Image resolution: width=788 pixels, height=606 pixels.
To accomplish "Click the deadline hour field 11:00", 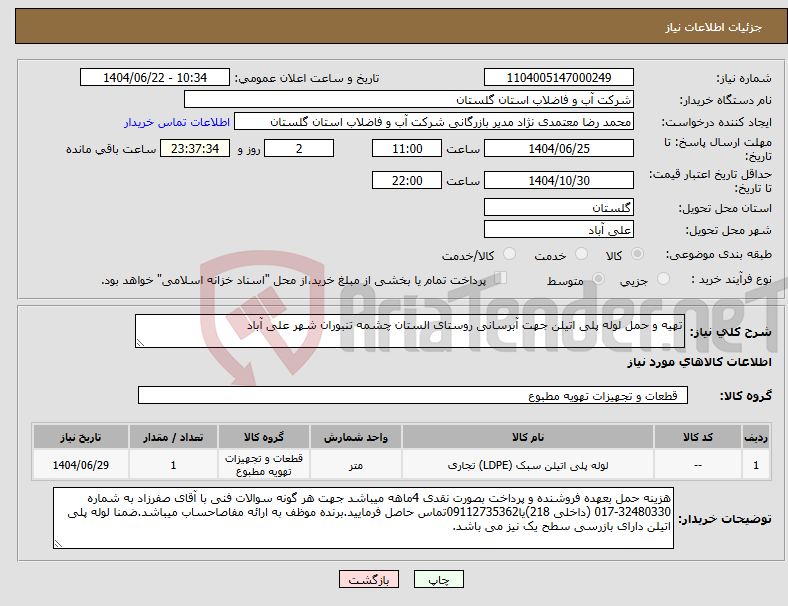I will tap(407, 149).
